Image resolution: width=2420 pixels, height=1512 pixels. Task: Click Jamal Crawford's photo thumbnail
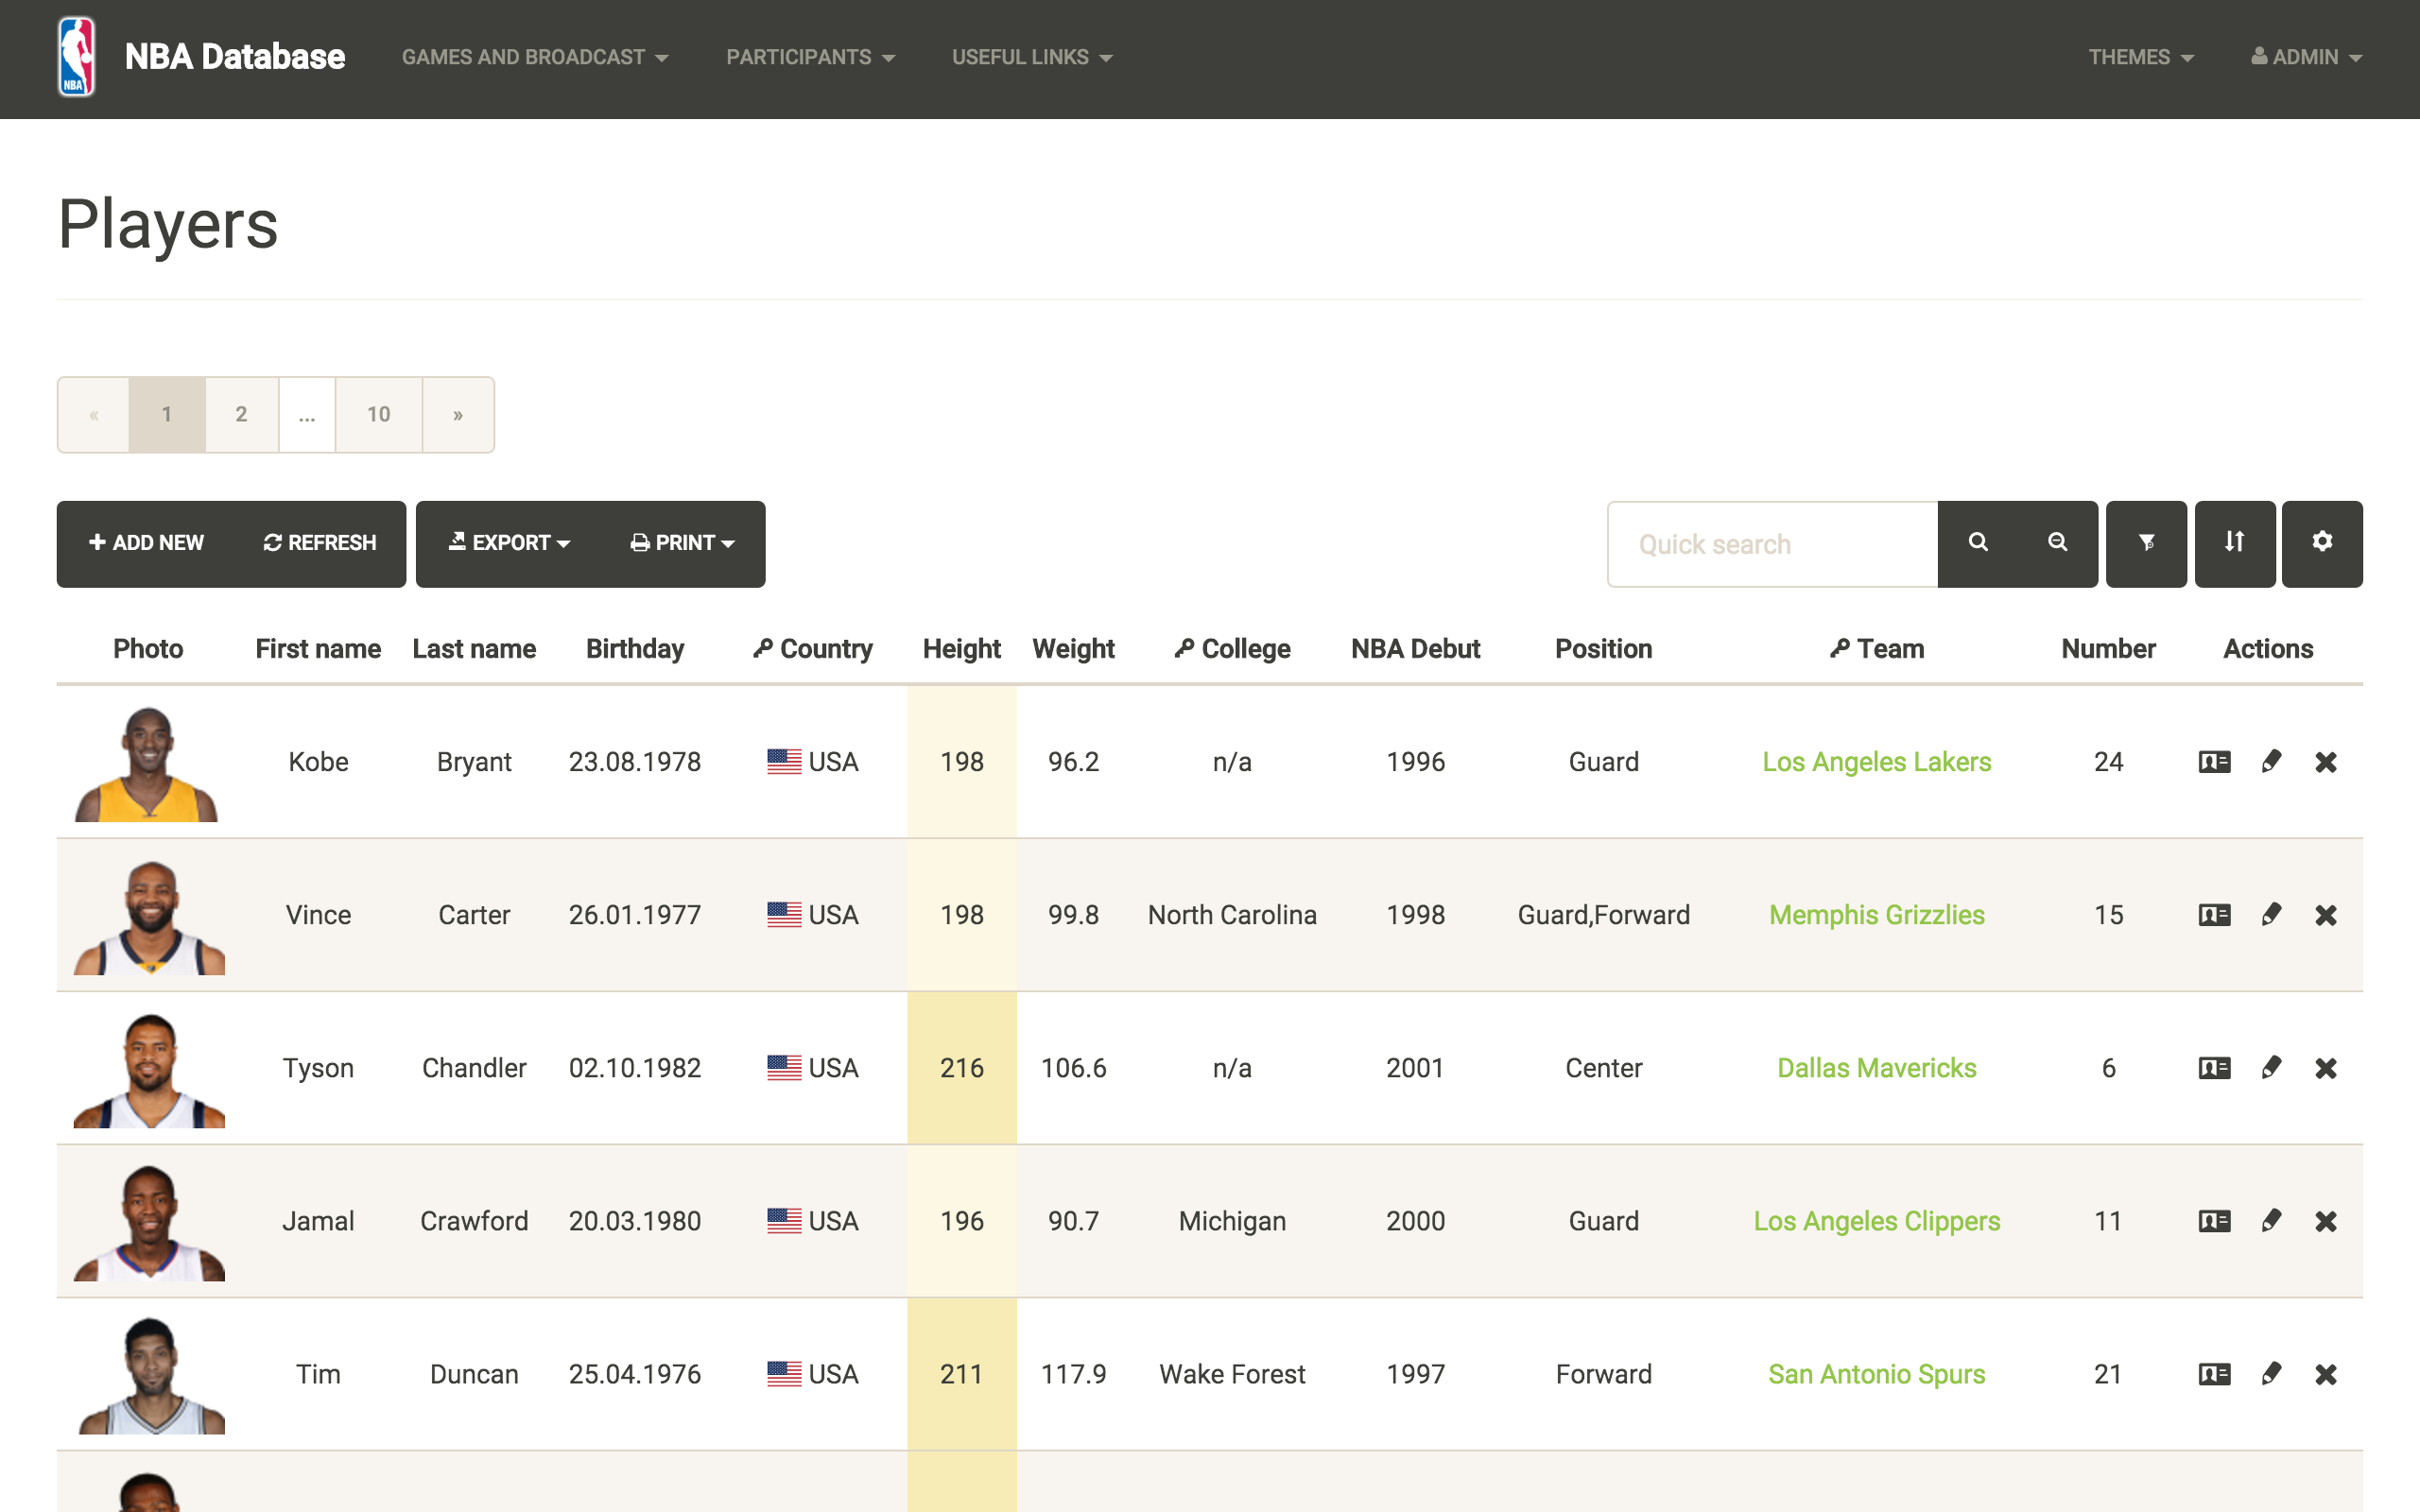149,1222
